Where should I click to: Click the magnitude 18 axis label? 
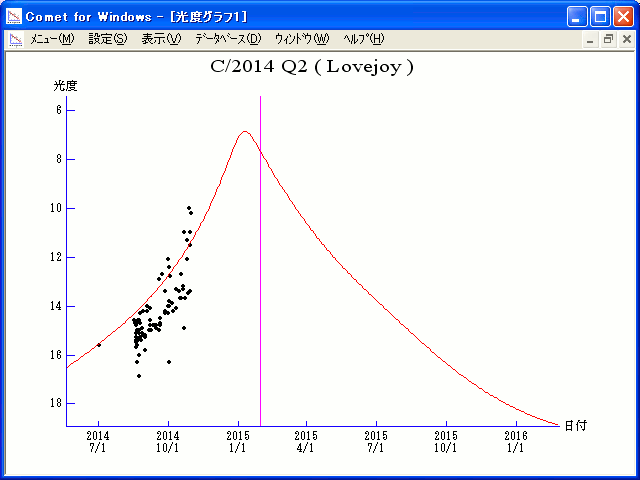tap(57, 403)
